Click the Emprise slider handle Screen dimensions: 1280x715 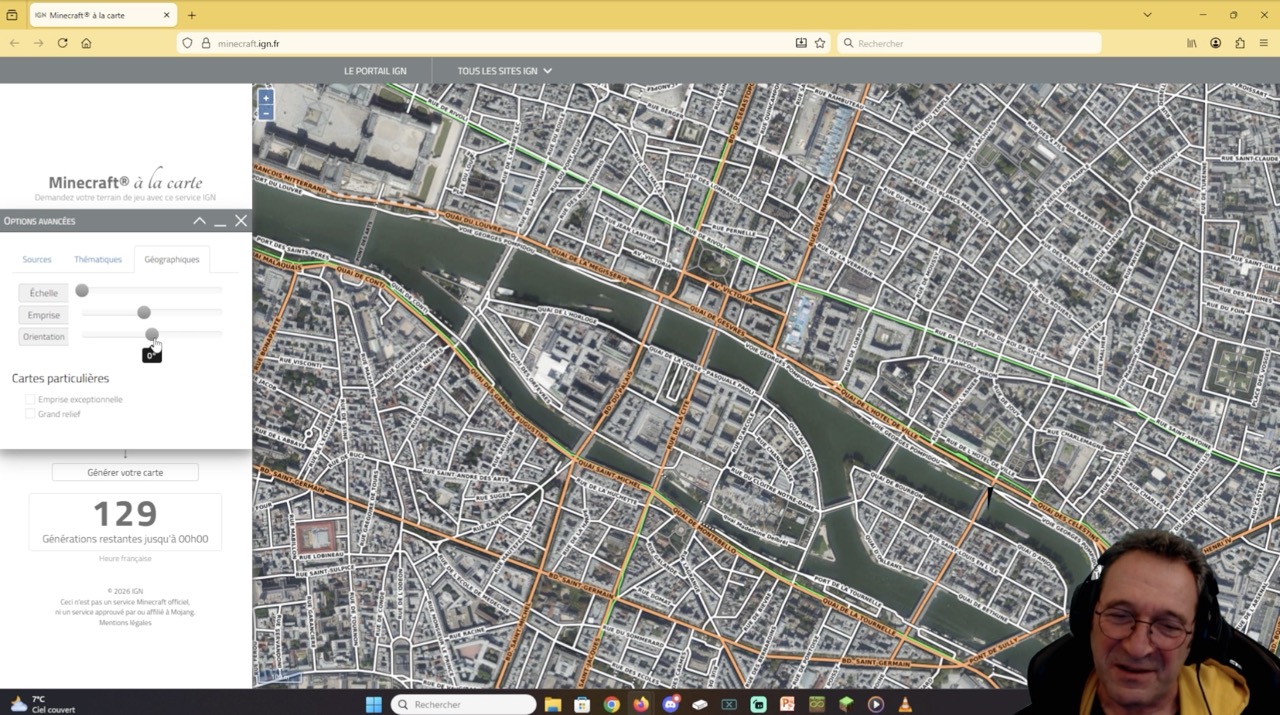[x=144, y=313]
